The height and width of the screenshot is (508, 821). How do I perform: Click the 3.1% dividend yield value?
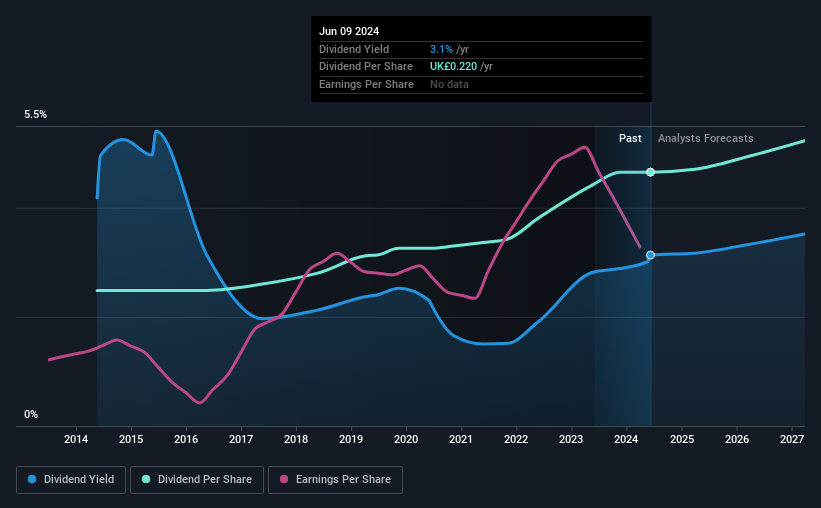441,49
